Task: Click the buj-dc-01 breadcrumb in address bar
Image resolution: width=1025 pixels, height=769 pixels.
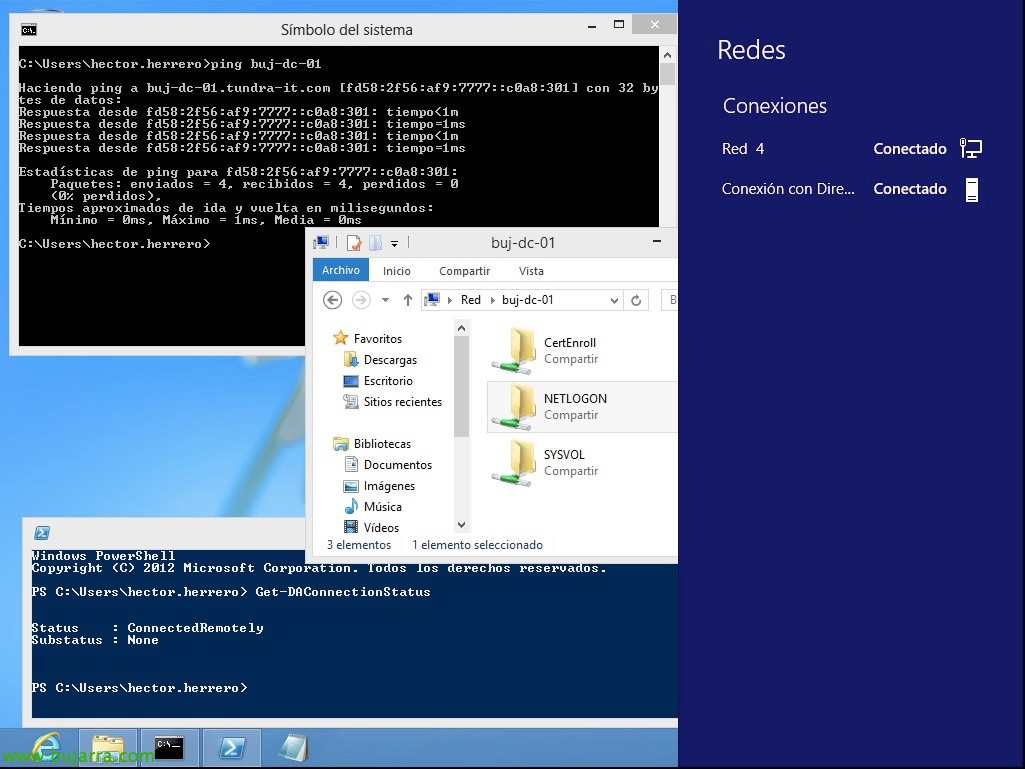Action: [x=528, y=299]
